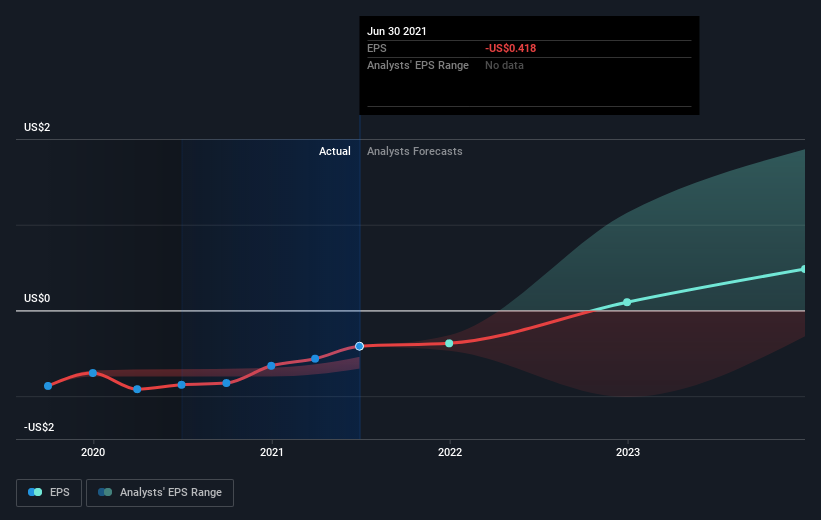Click the early 2020 EPS data point
This screenshot has width=821, height=520.
pyautogui.click(x=93, y=373)
